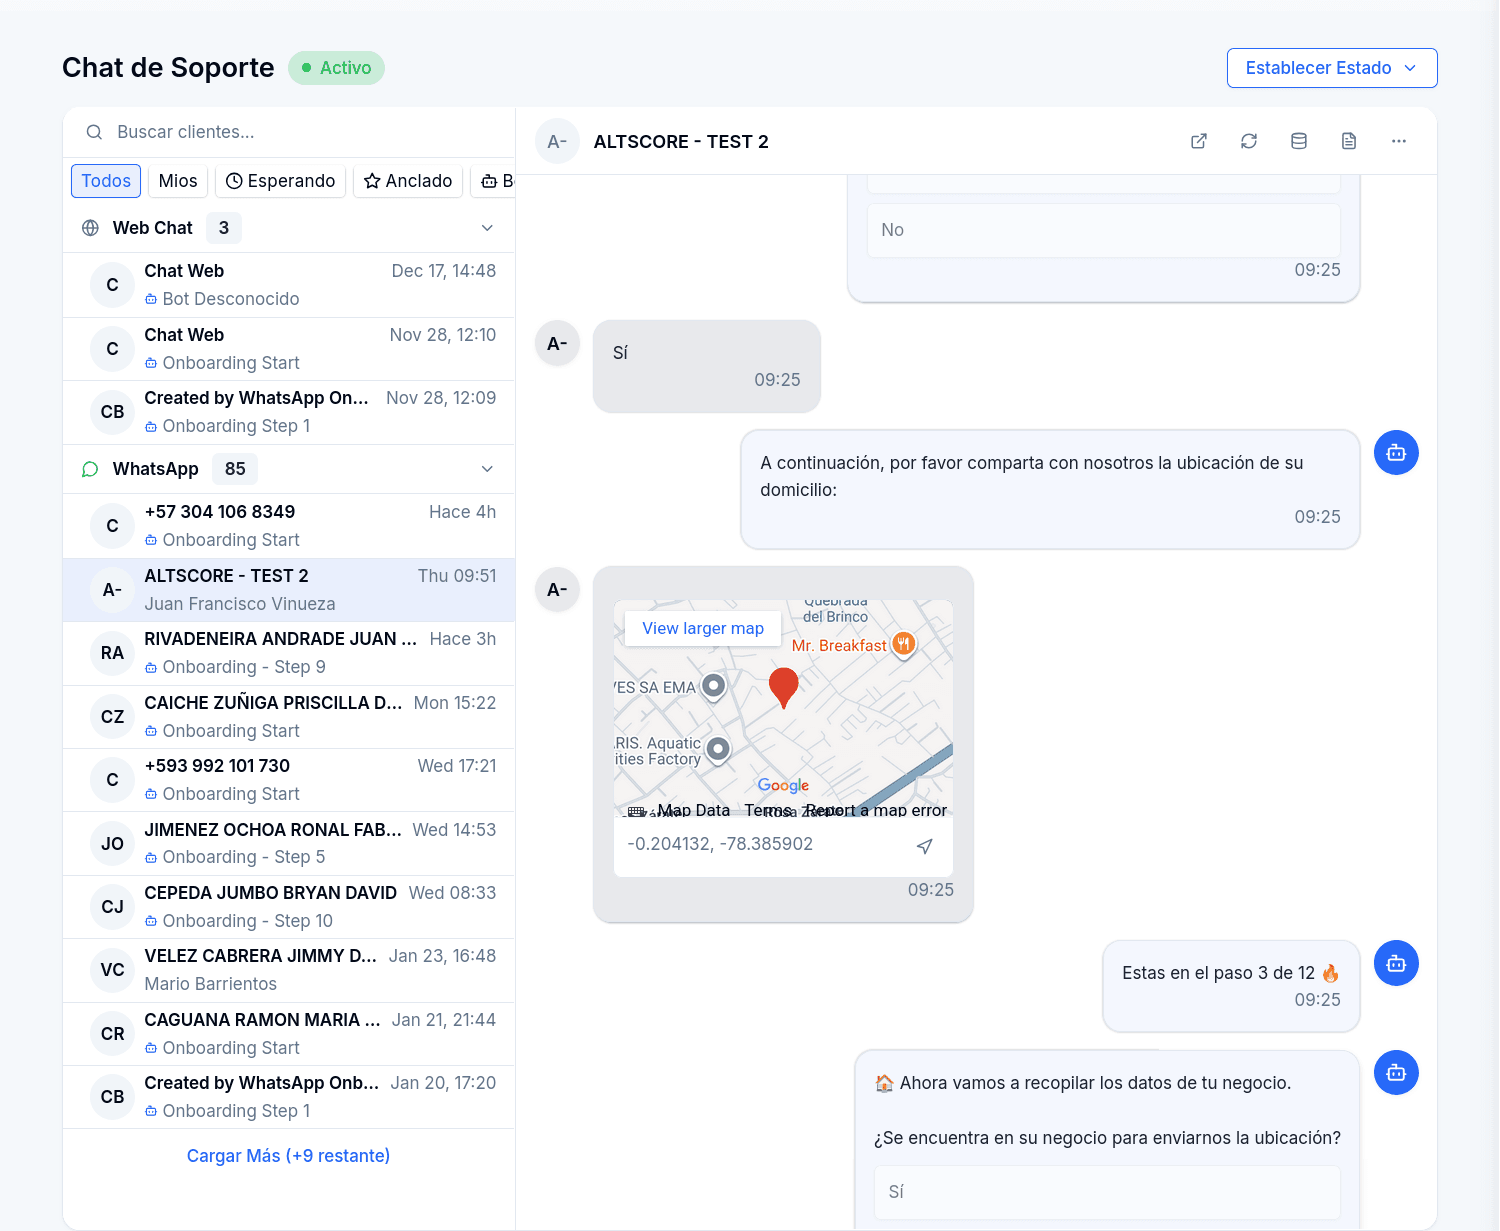
Task: Click the Sí option in business question
Action: pyautogui.click(x=1107, y=1192)
